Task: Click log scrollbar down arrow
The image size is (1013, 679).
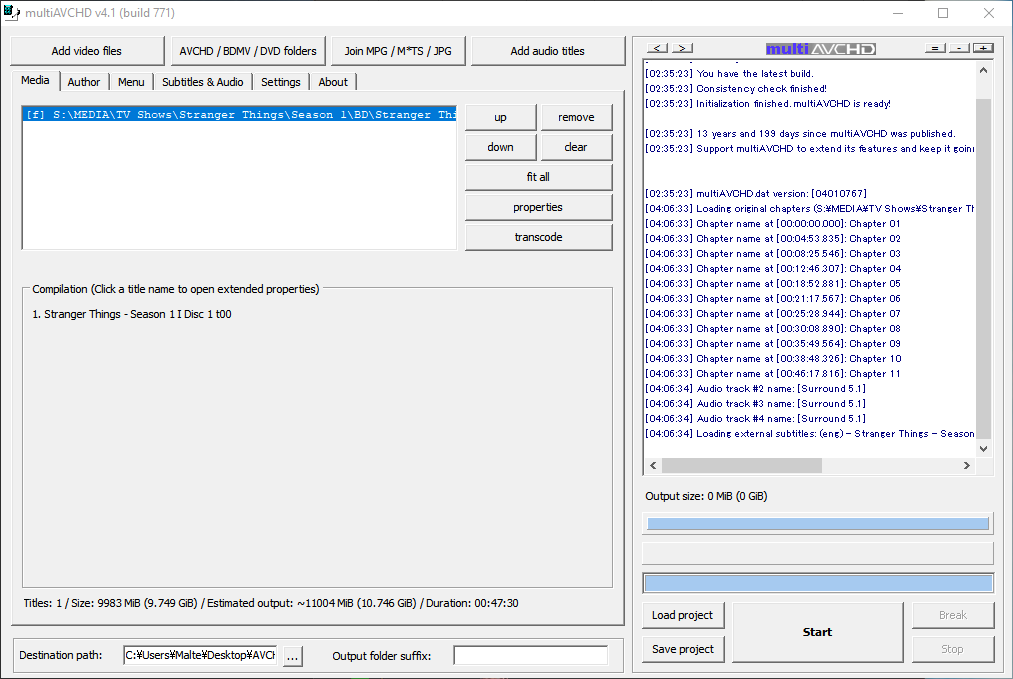Action: pyautogui.click(x=983, y=449)
